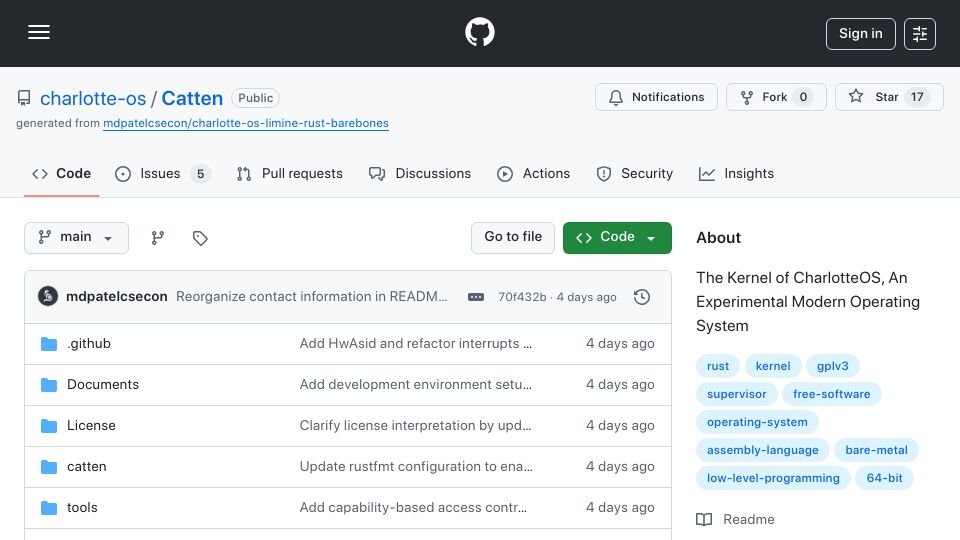This screenshot has width=960, height=540.
Task: Click the Public visibility label
Action: (x=255, y=98)
